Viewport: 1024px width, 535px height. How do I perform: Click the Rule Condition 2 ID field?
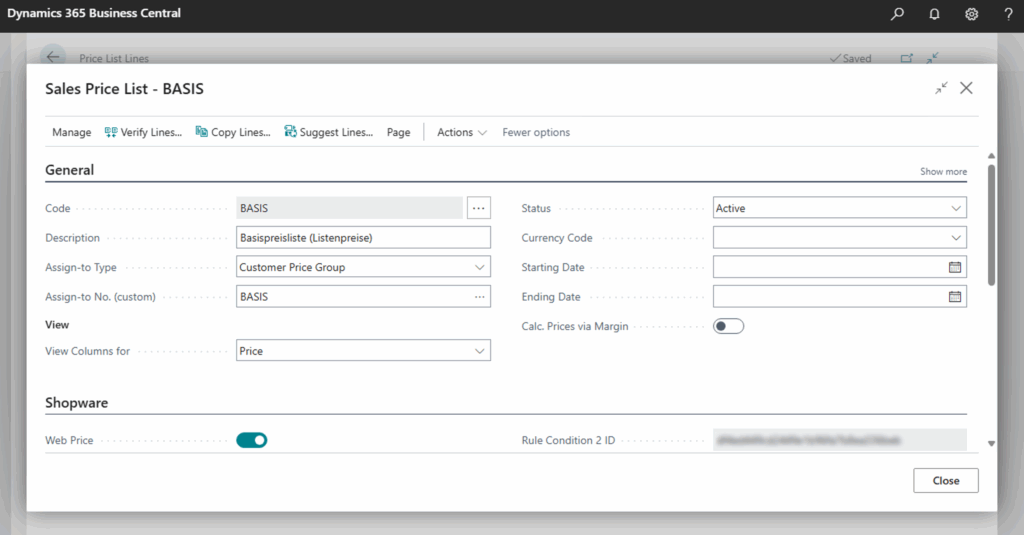pos(840,440)
